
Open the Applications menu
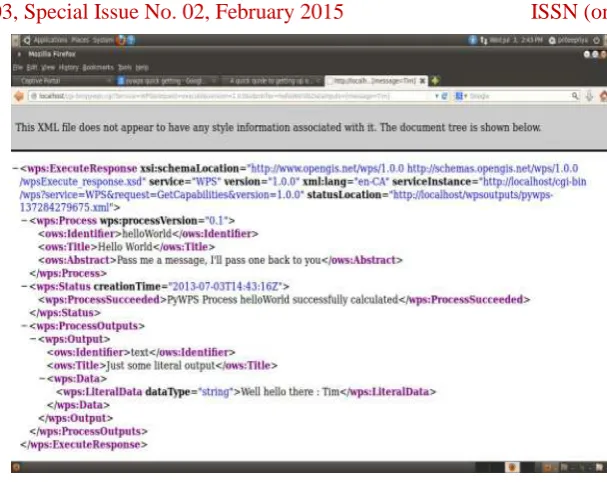pyautogui.click(x=50, y=40)
